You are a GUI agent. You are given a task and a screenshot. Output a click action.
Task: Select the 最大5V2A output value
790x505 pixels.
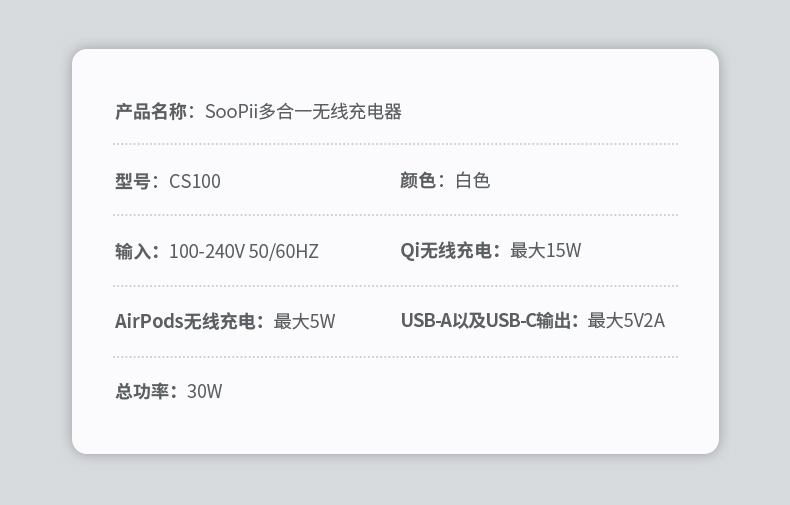pos(626,321)
